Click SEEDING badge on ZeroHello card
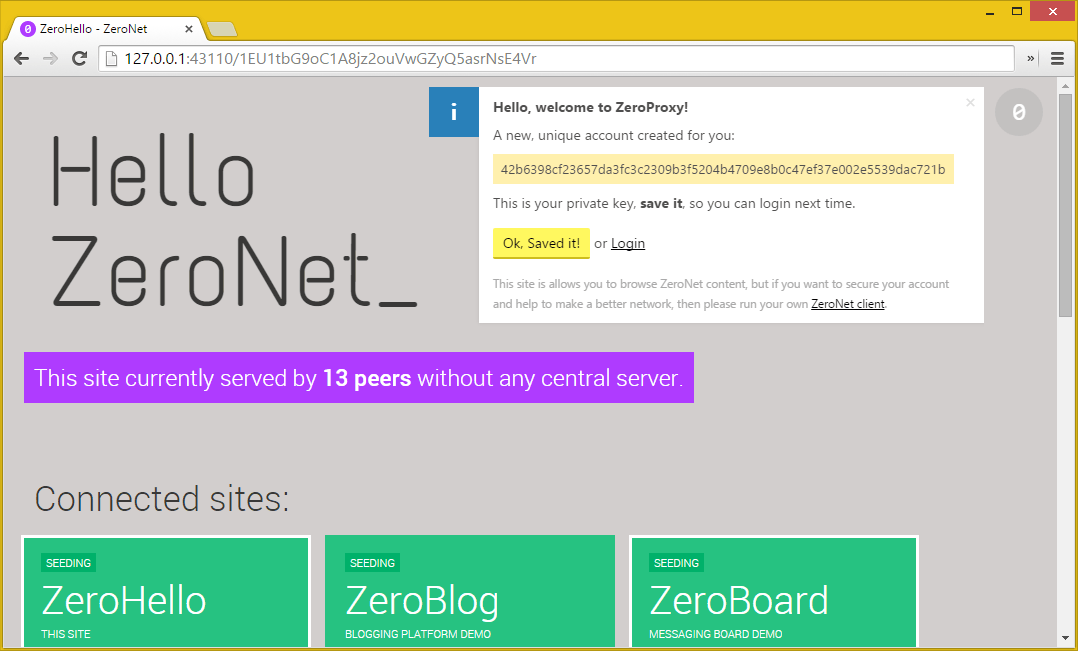The height and width of the screenshot is (651, 1078). click(68, 563)
